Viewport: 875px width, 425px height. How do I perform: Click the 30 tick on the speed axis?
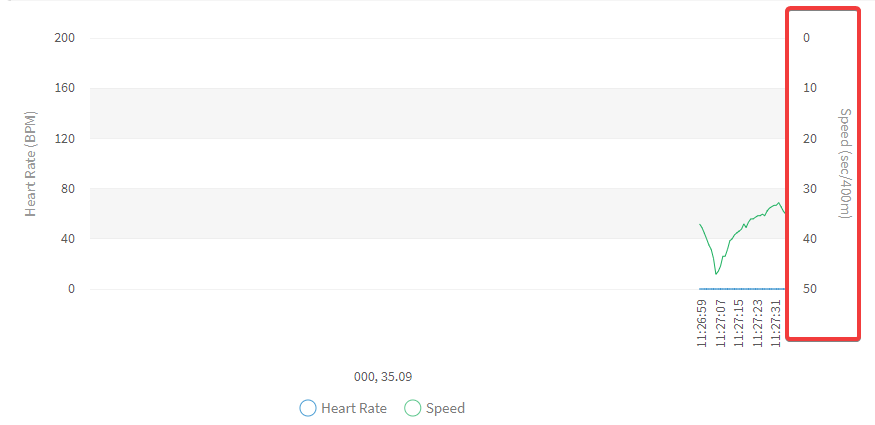click(x=810, y=188)
